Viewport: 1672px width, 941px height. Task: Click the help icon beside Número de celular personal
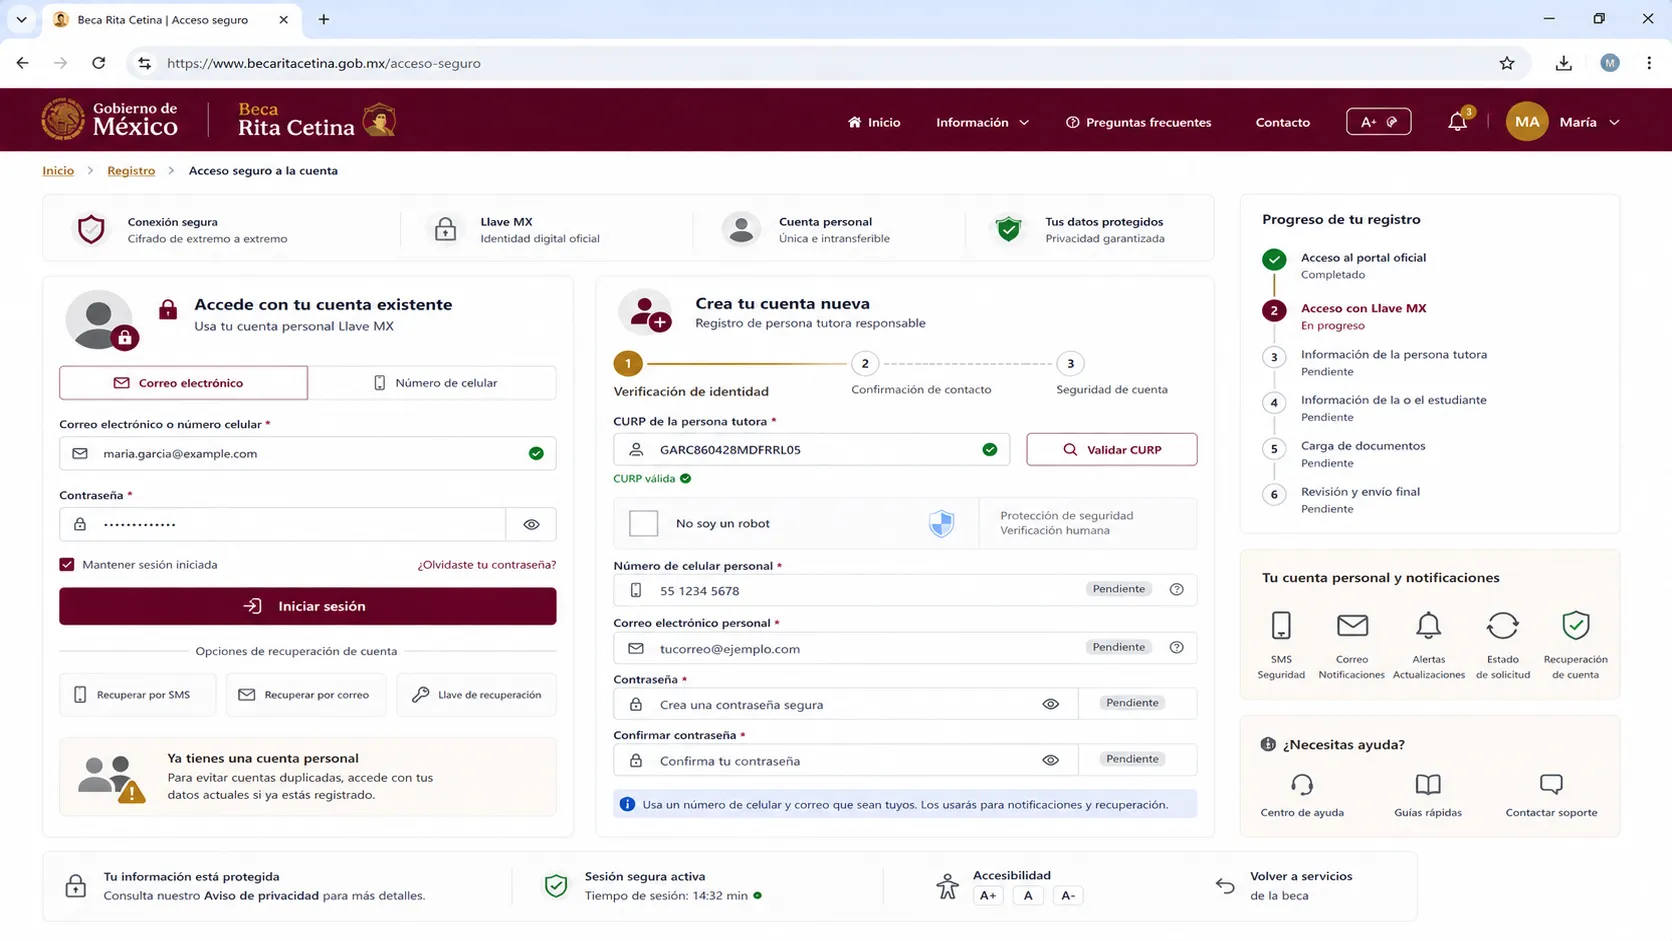point(1177,590)
